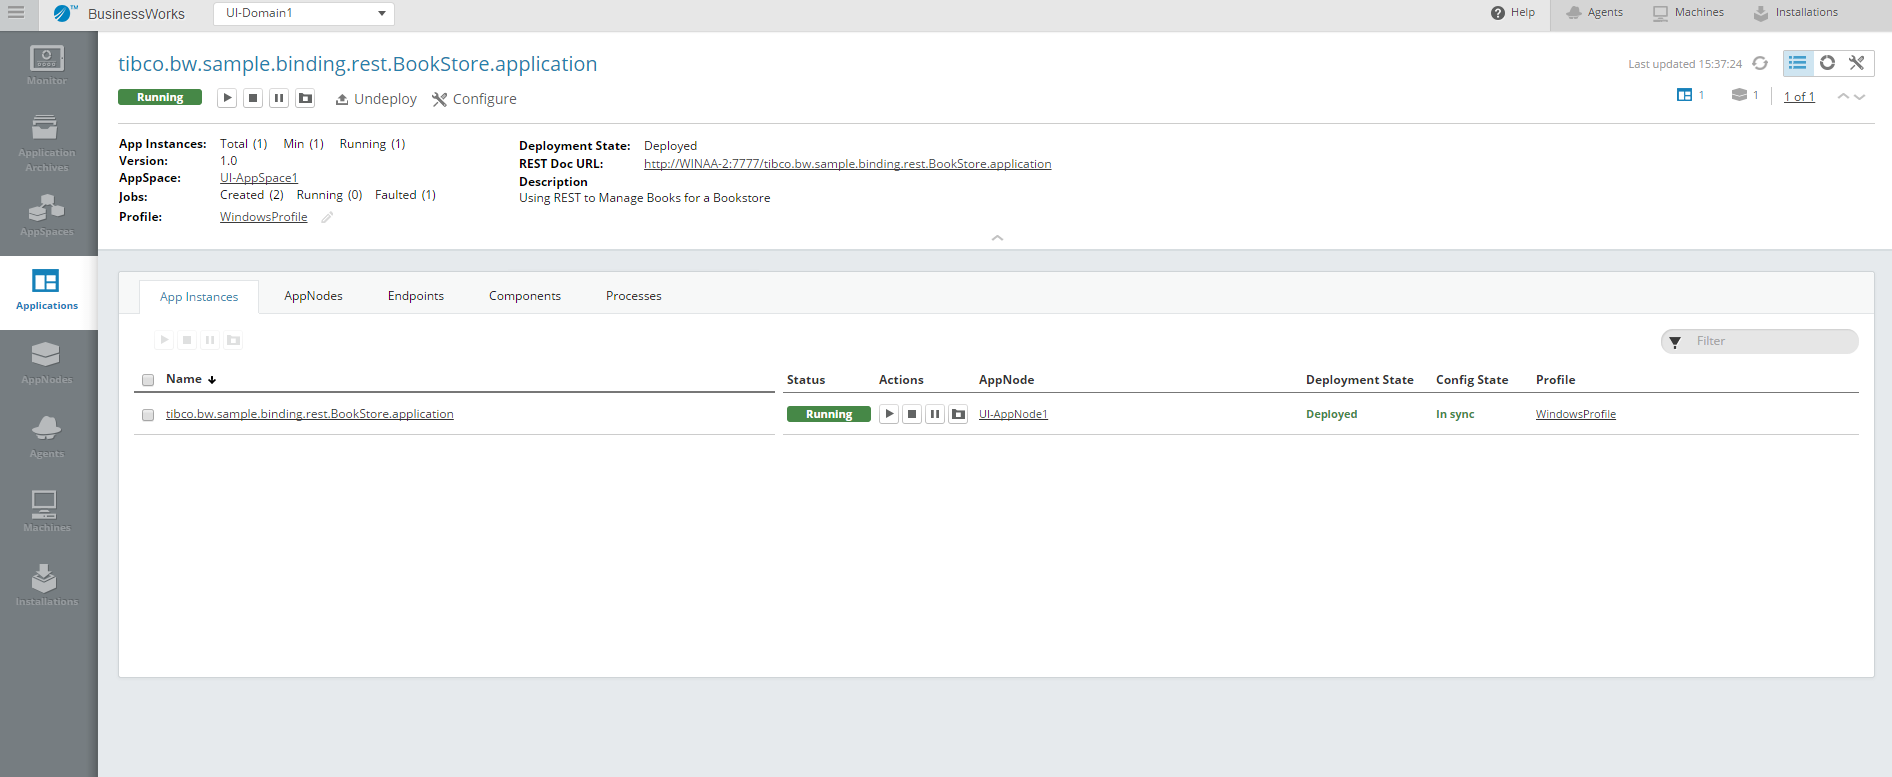Viewport: 1892px width, 777px height.
Task: Start the instance using the row play button
Action: (x=889, y=414)
